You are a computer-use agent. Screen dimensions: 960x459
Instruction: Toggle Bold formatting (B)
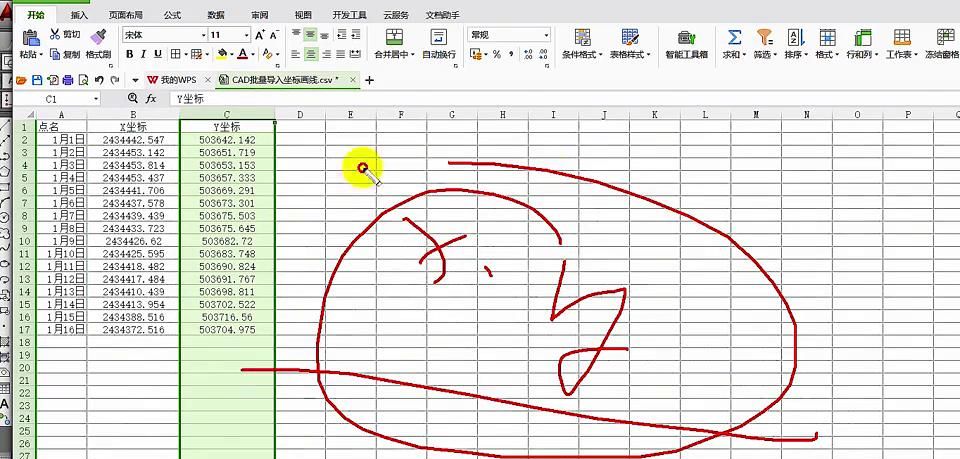(x=129, y=54)
